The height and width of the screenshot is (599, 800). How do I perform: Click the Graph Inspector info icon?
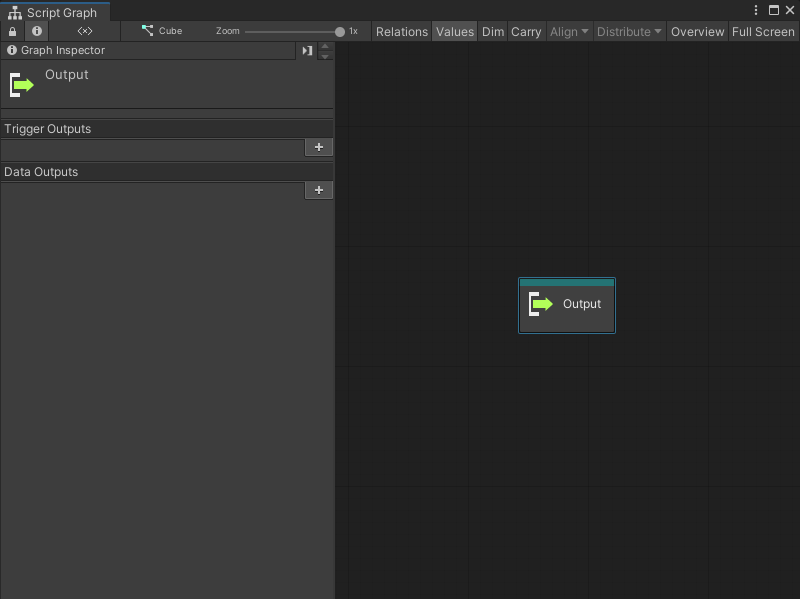[10, 50]
